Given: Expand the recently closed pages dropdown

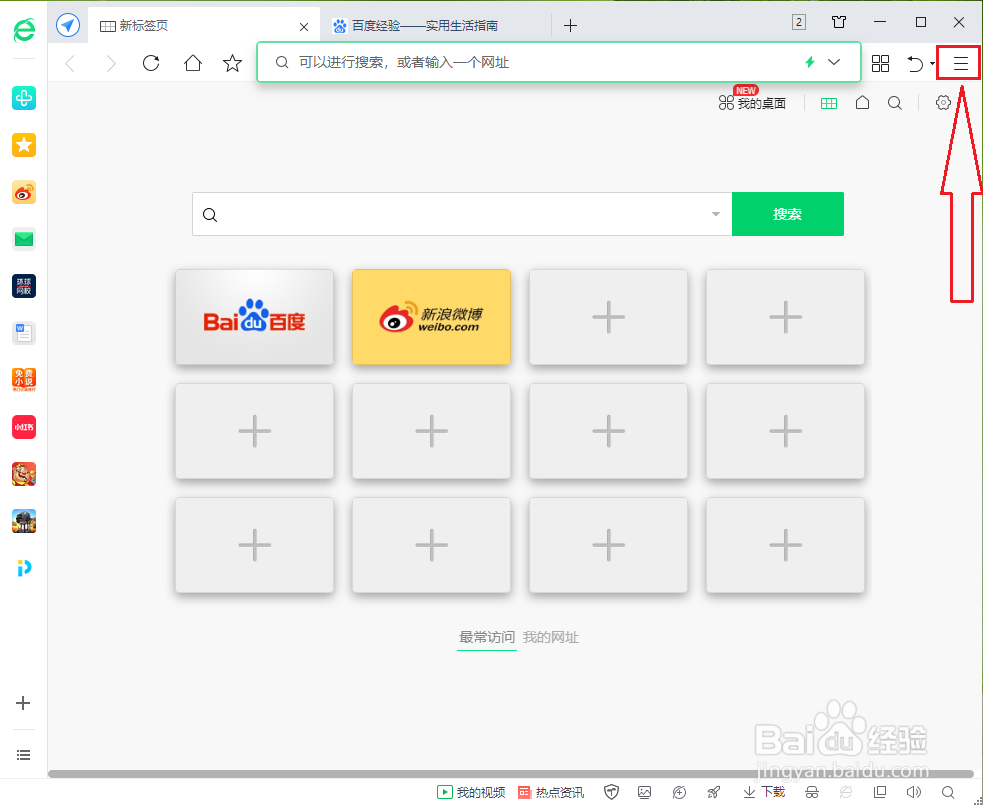Looking at the screenshot, I should tap(931, 62).
